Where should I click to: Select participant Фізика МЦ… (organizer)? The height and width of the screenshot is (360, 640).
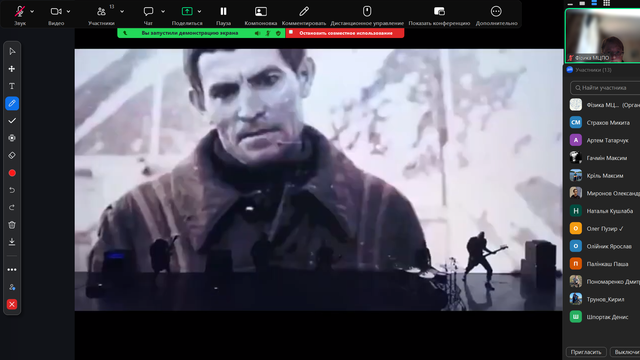[x=604, y=105]
